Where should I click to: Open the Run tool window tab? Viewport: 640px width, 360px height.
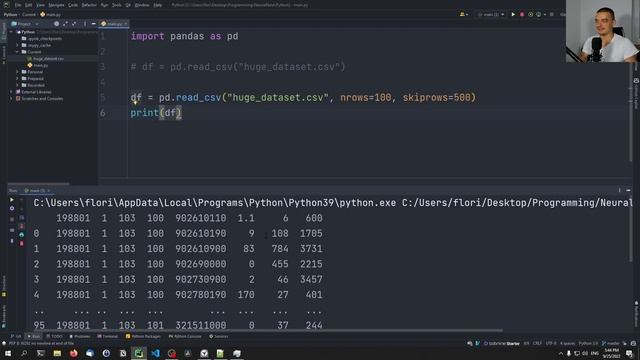click(x=33, y=336)
